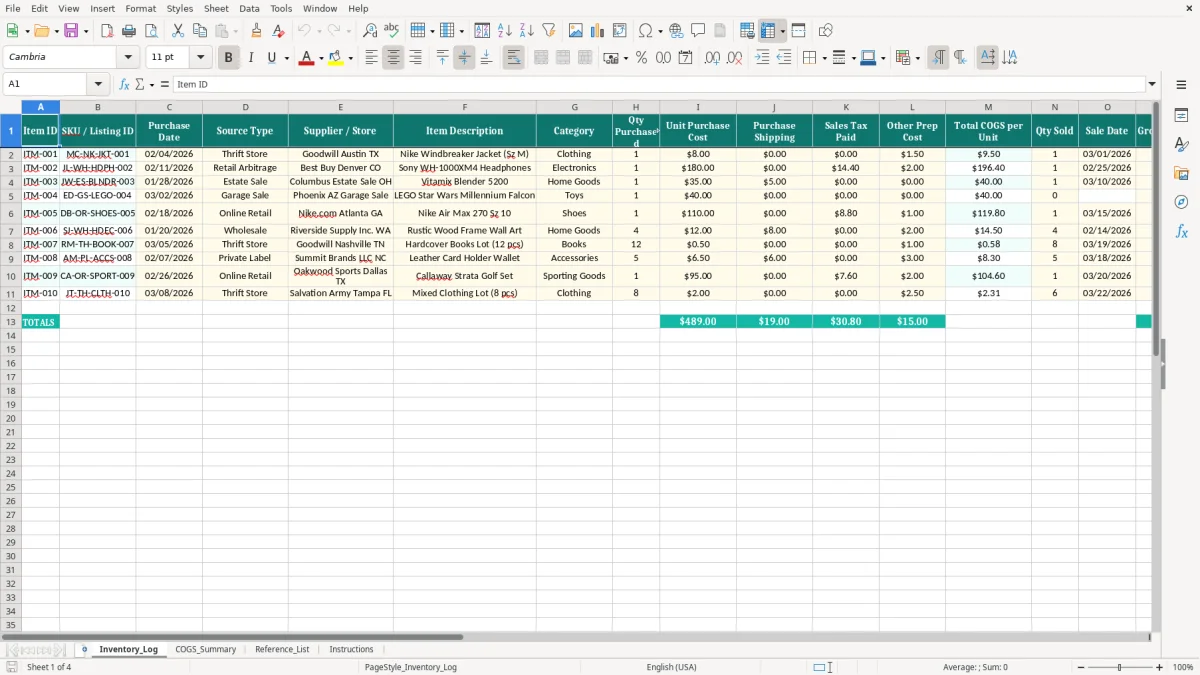Open the Properties sidebar panel
1200x675 pixels.
(x=1181, y=116)
